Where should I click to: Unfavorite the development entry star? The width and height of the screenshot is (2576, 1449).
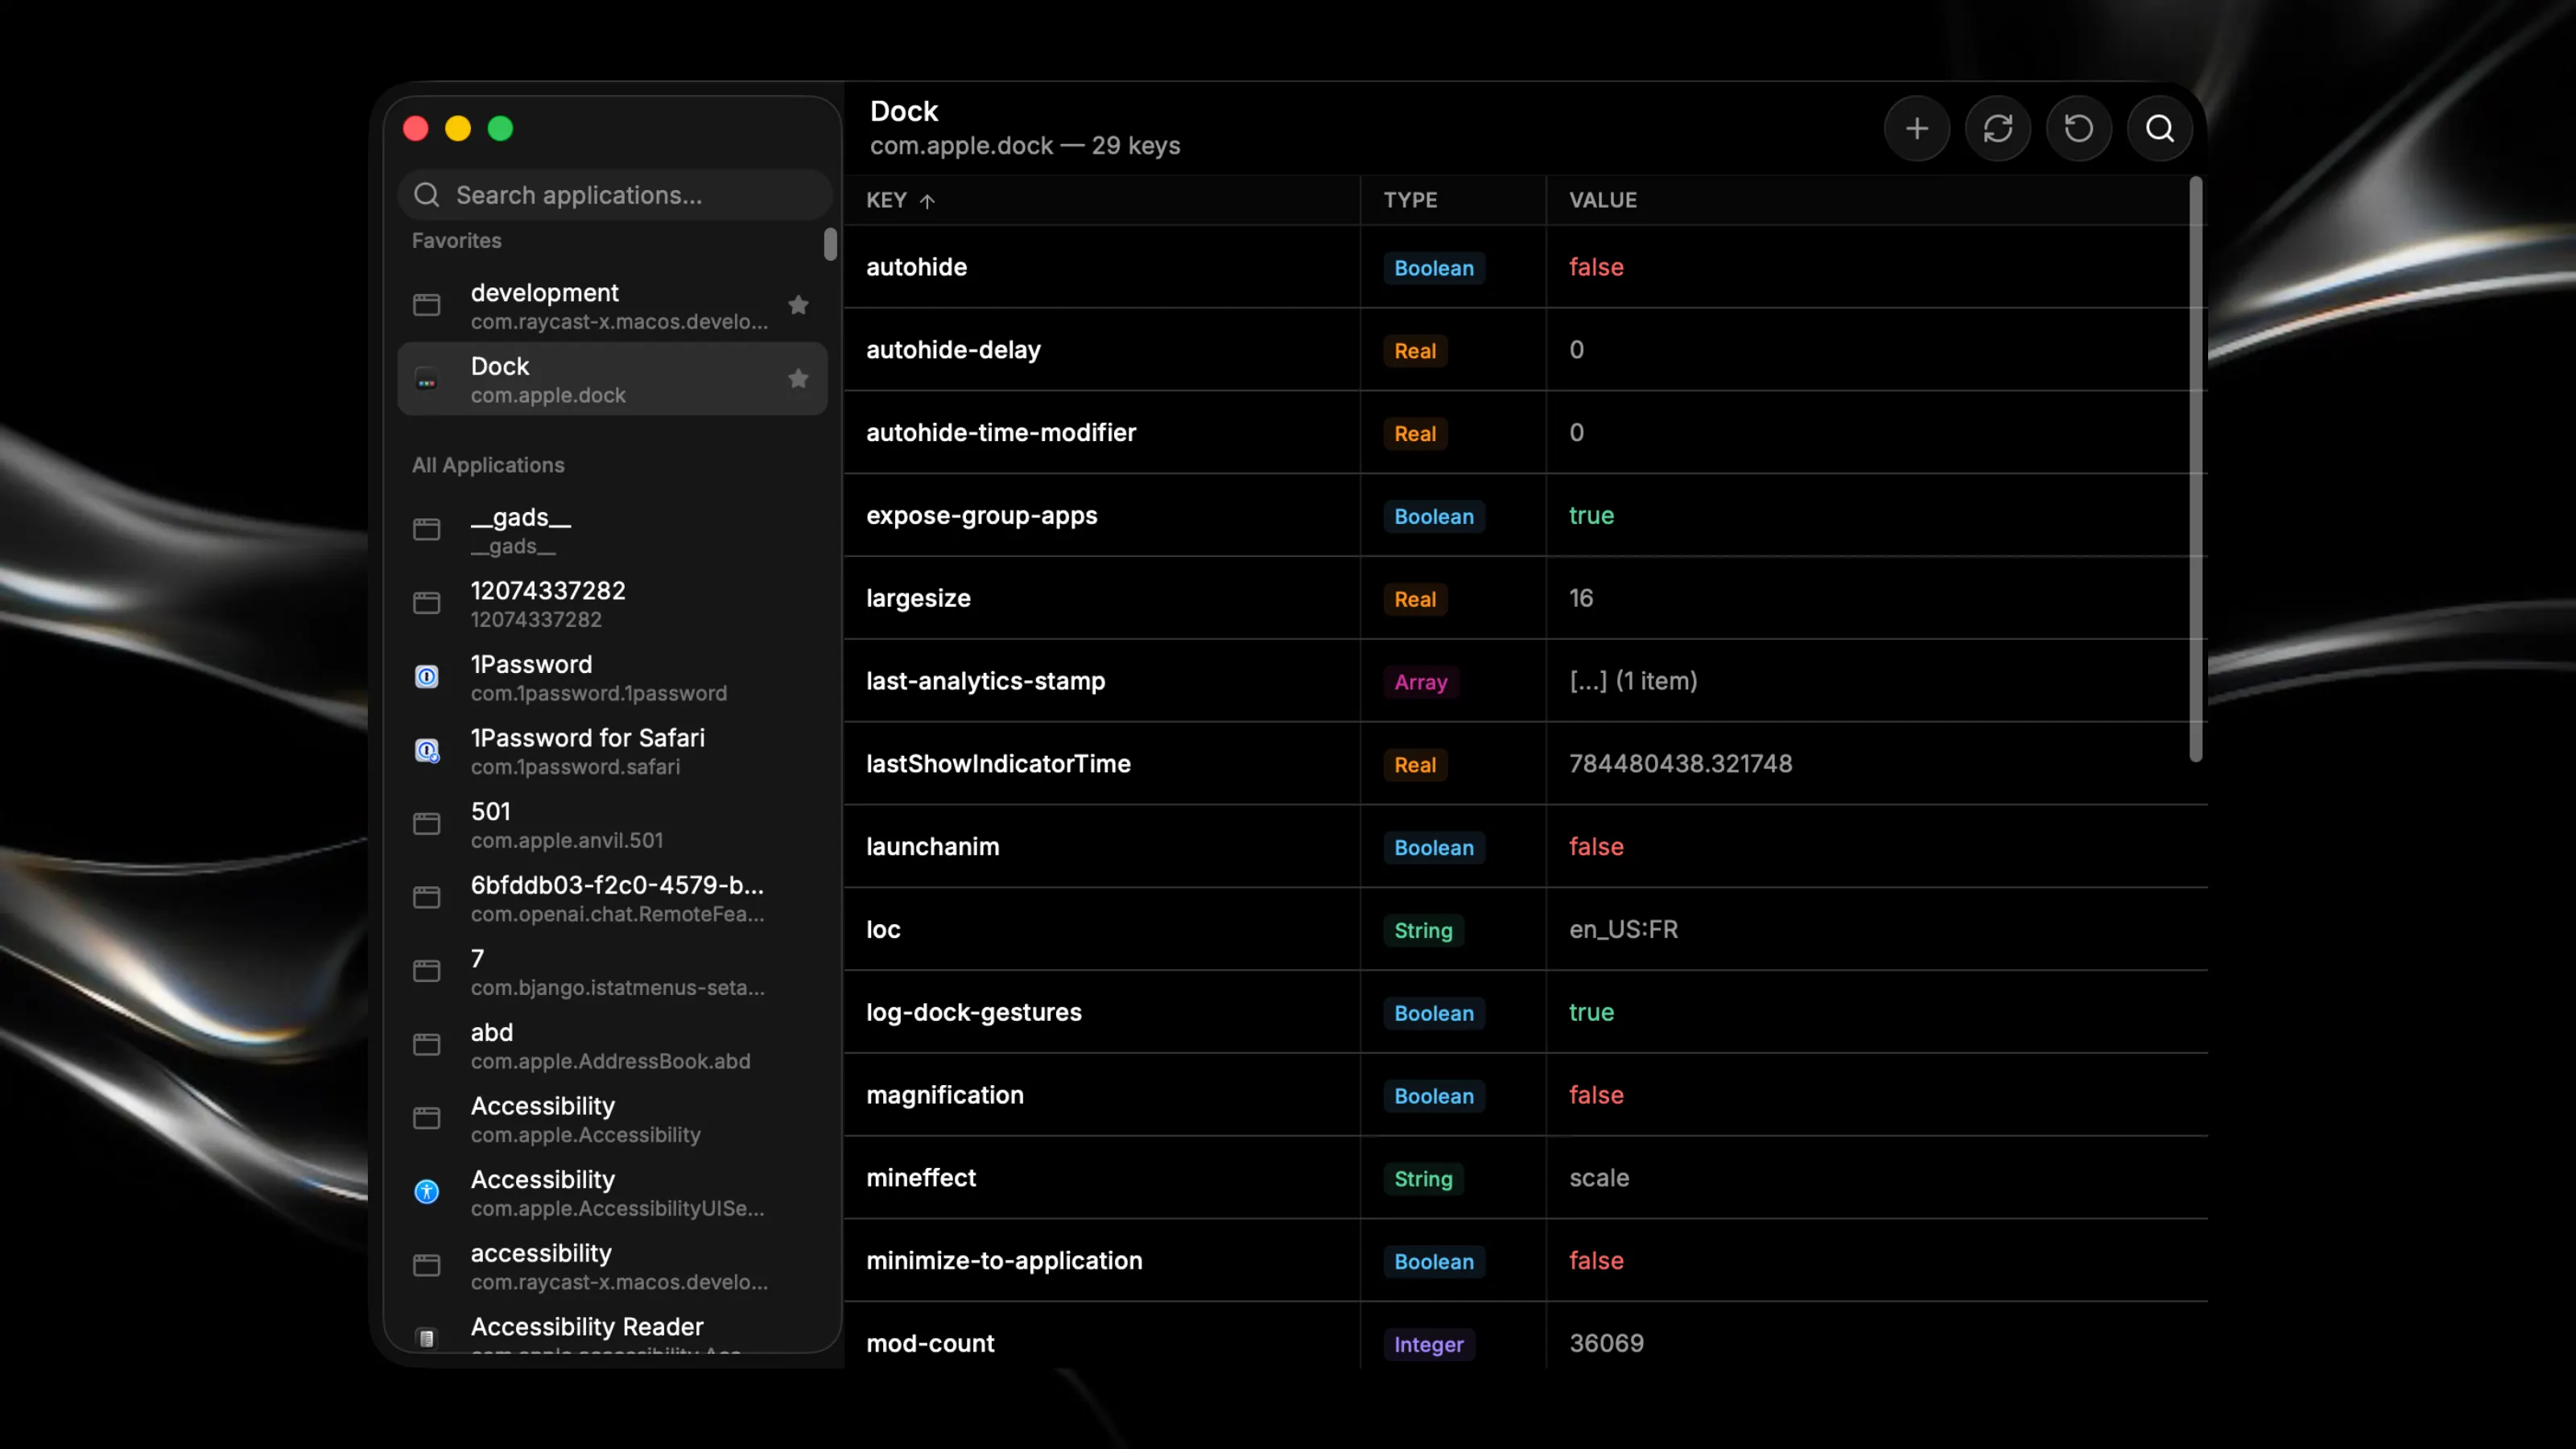798,305
